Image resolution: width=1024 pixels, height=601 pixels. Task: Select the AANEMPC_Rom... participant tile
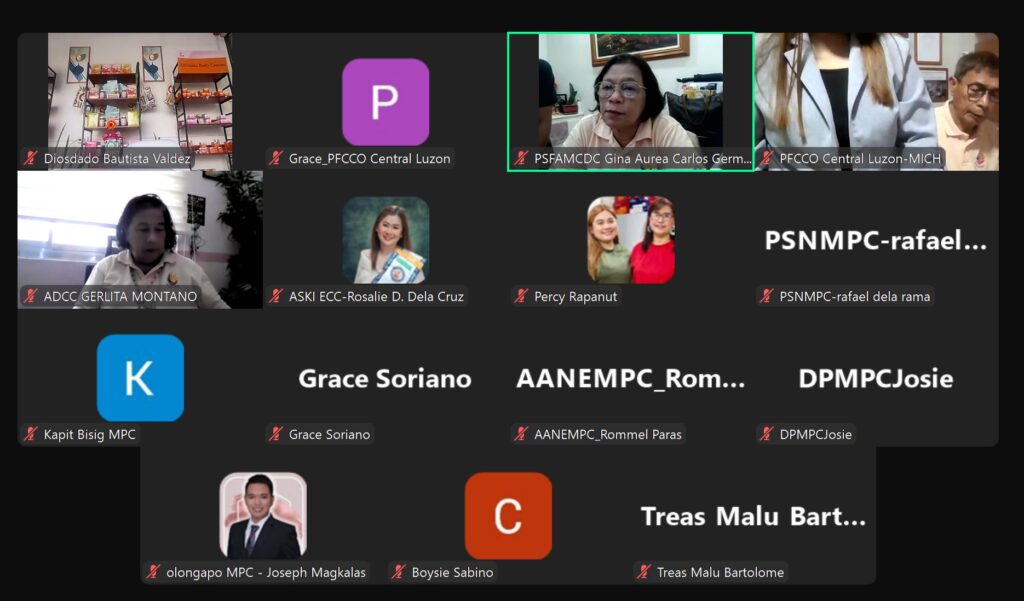pos(631,378)
